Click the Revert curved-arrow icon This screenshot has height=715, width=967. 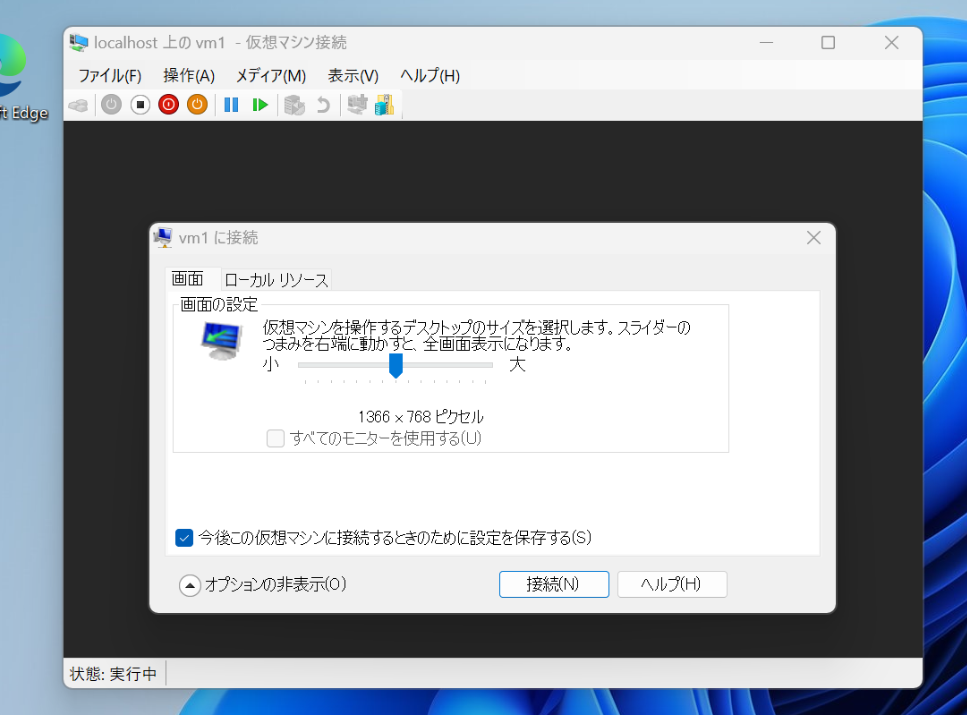pos(323,105)
